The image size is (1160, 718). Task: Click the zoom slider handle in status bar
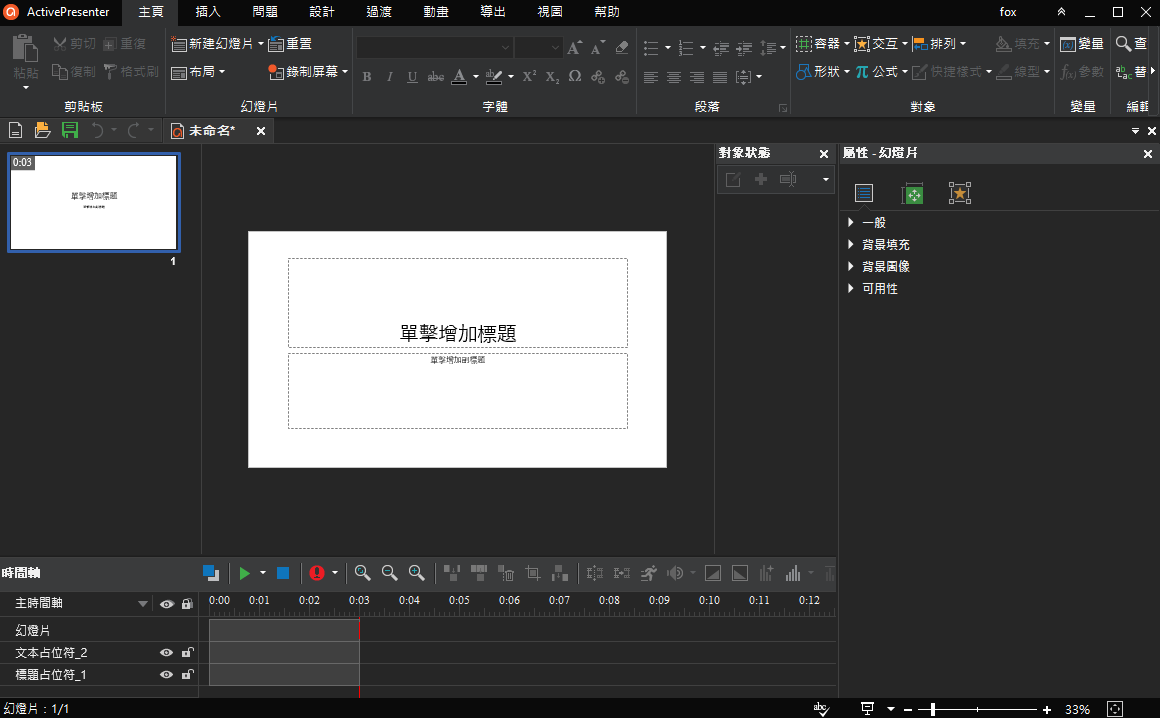click(933, 710)
